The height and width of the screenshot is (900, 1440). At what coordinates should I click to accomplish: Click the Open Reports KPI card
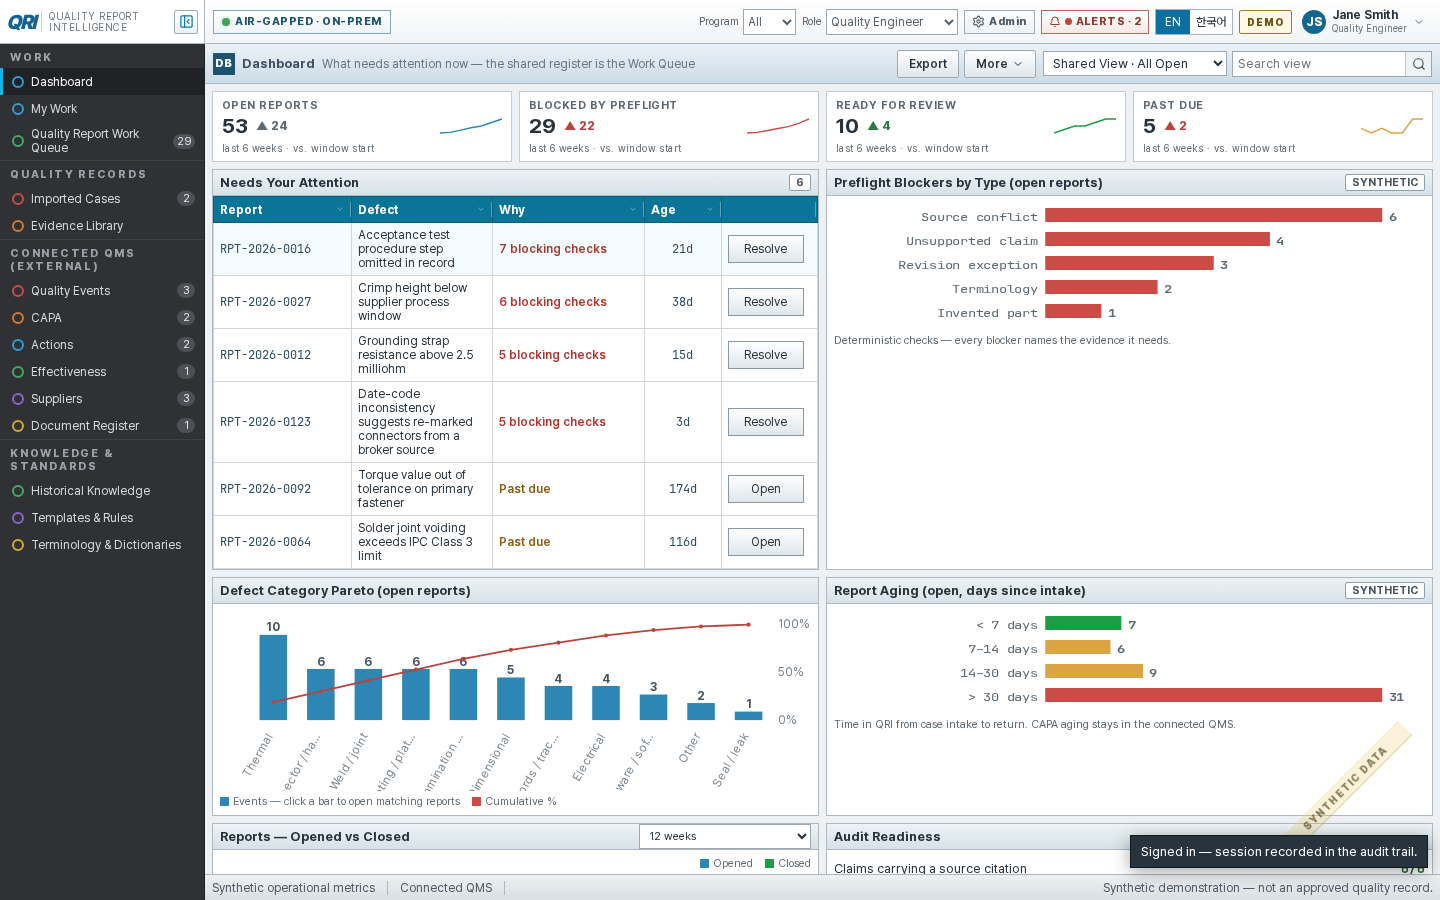[x=362, y=127]
